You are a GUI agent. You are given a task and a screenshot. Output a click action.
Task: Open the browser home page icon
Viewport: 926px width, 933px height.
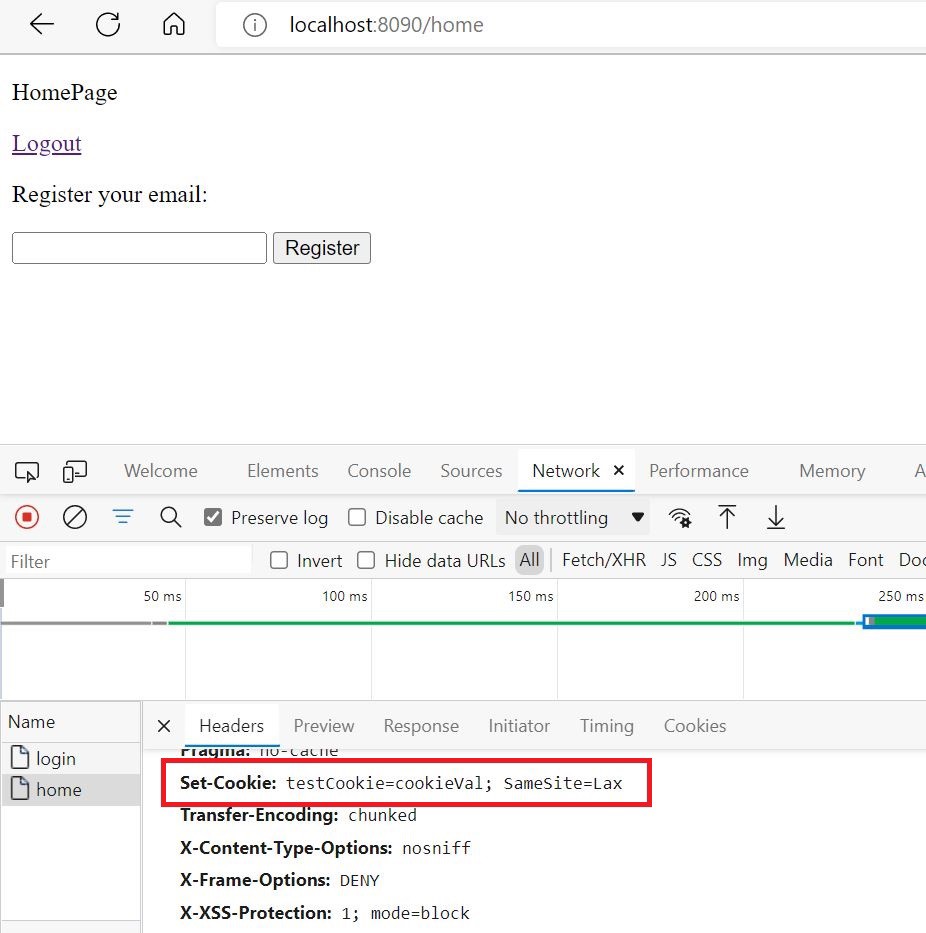174,24
